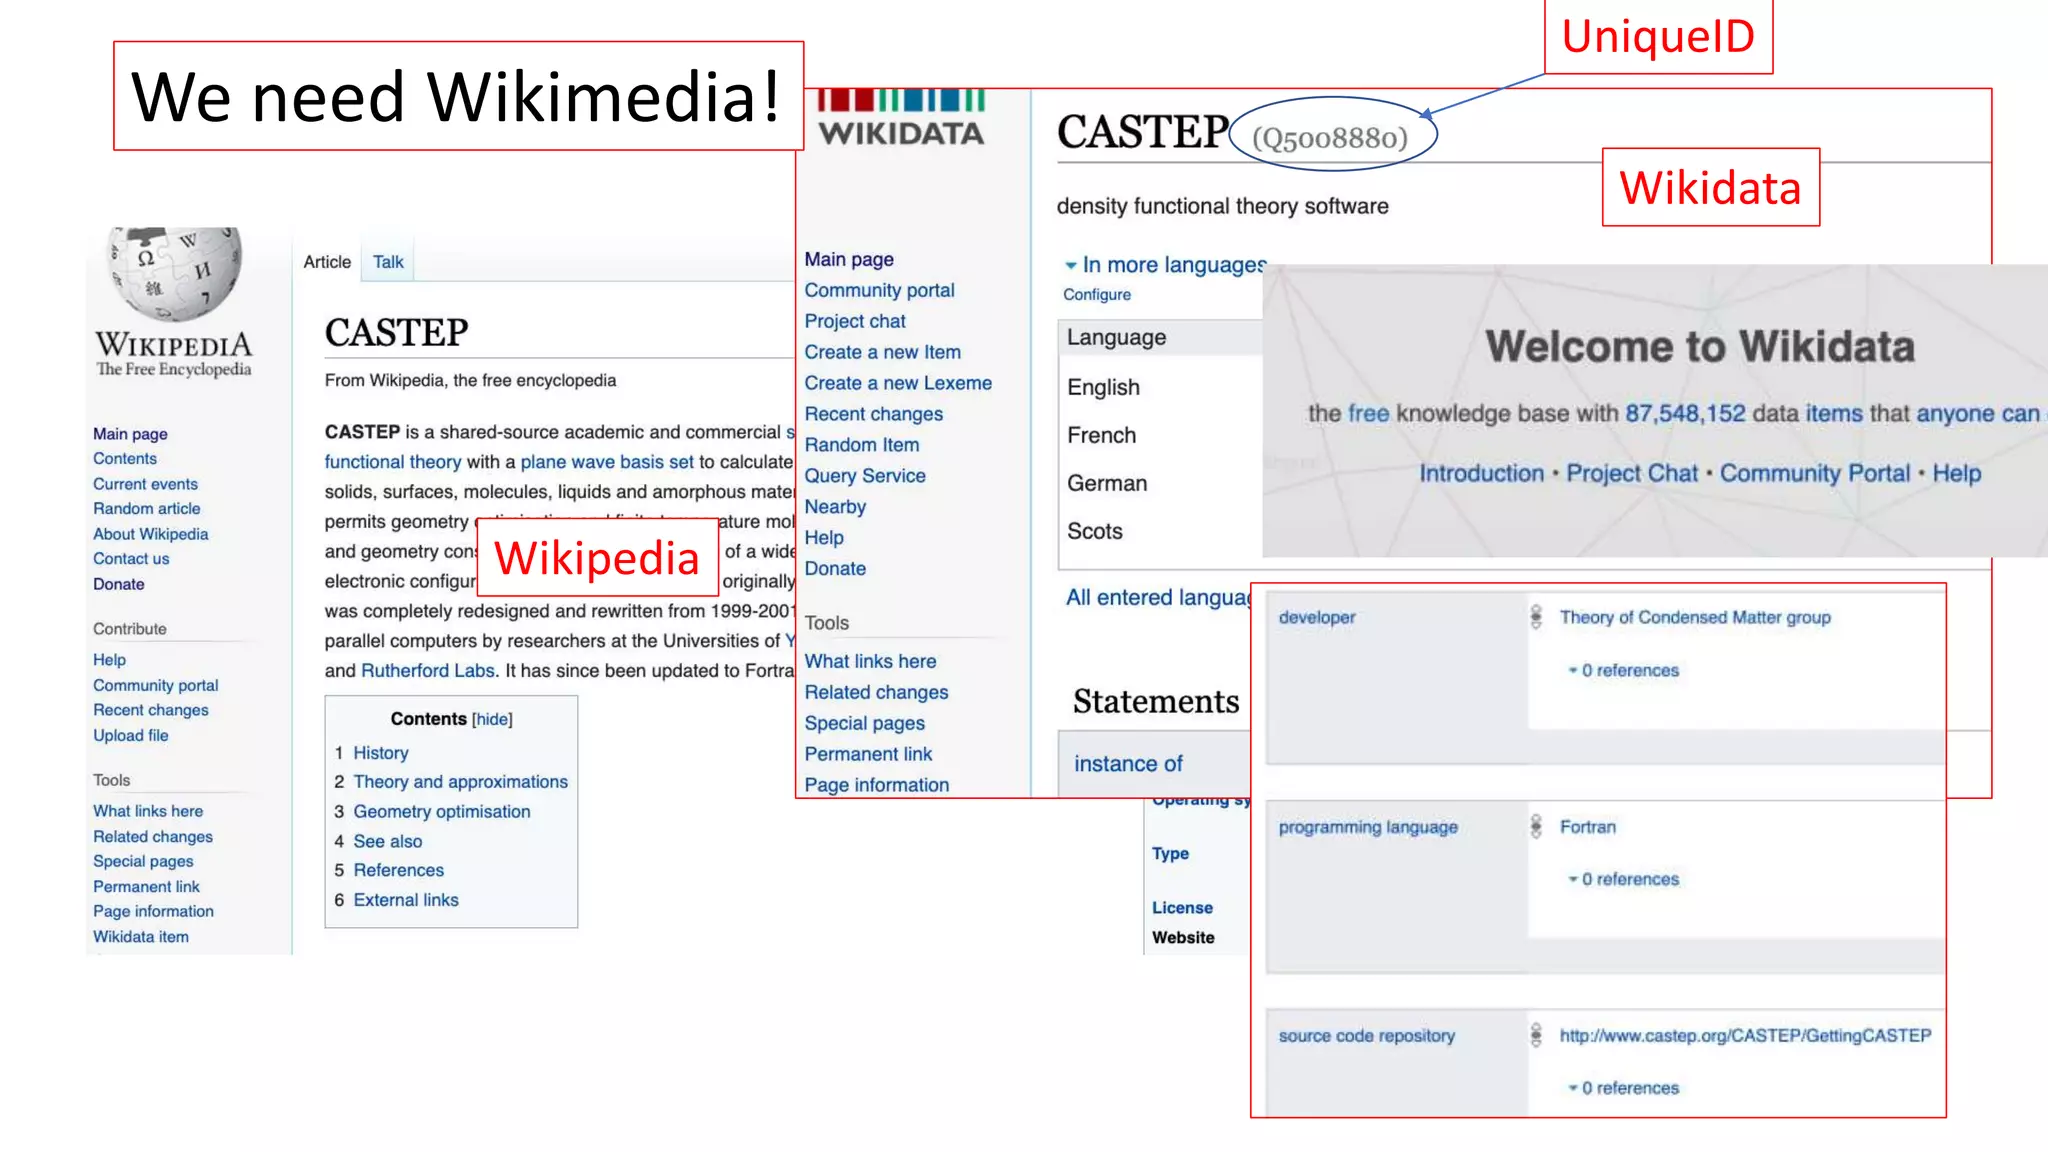Click Configure under languages
This screenshot has height=1152, width=2048.
tap(1097, 295)
